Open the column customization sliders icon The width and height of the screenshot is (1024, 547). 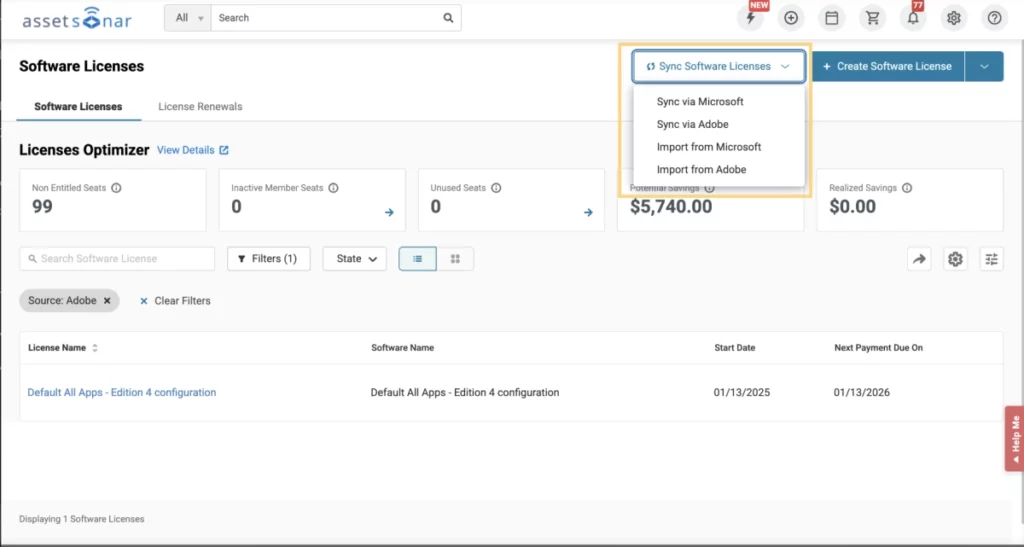point(991,259)
